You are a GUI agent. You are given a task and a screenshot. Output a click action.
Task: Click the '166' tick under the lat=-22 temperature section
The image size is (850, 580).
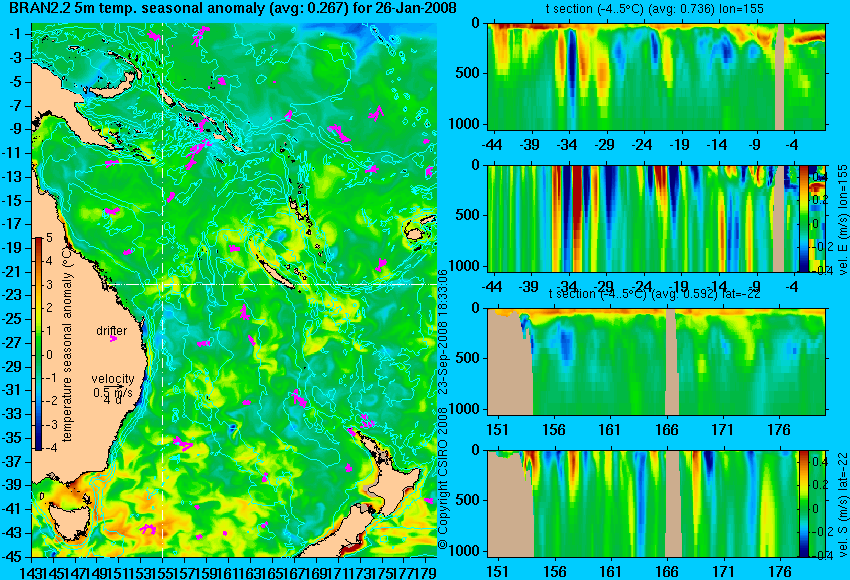666,430
